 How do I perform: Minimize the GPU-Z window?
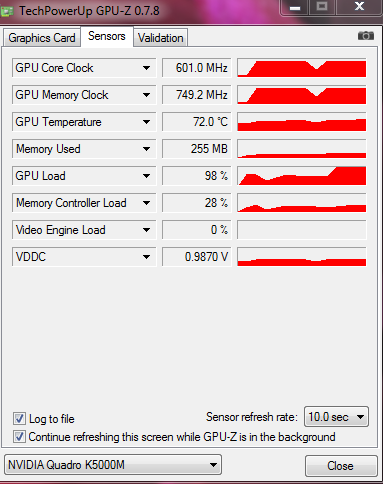[x=295, y=7]
